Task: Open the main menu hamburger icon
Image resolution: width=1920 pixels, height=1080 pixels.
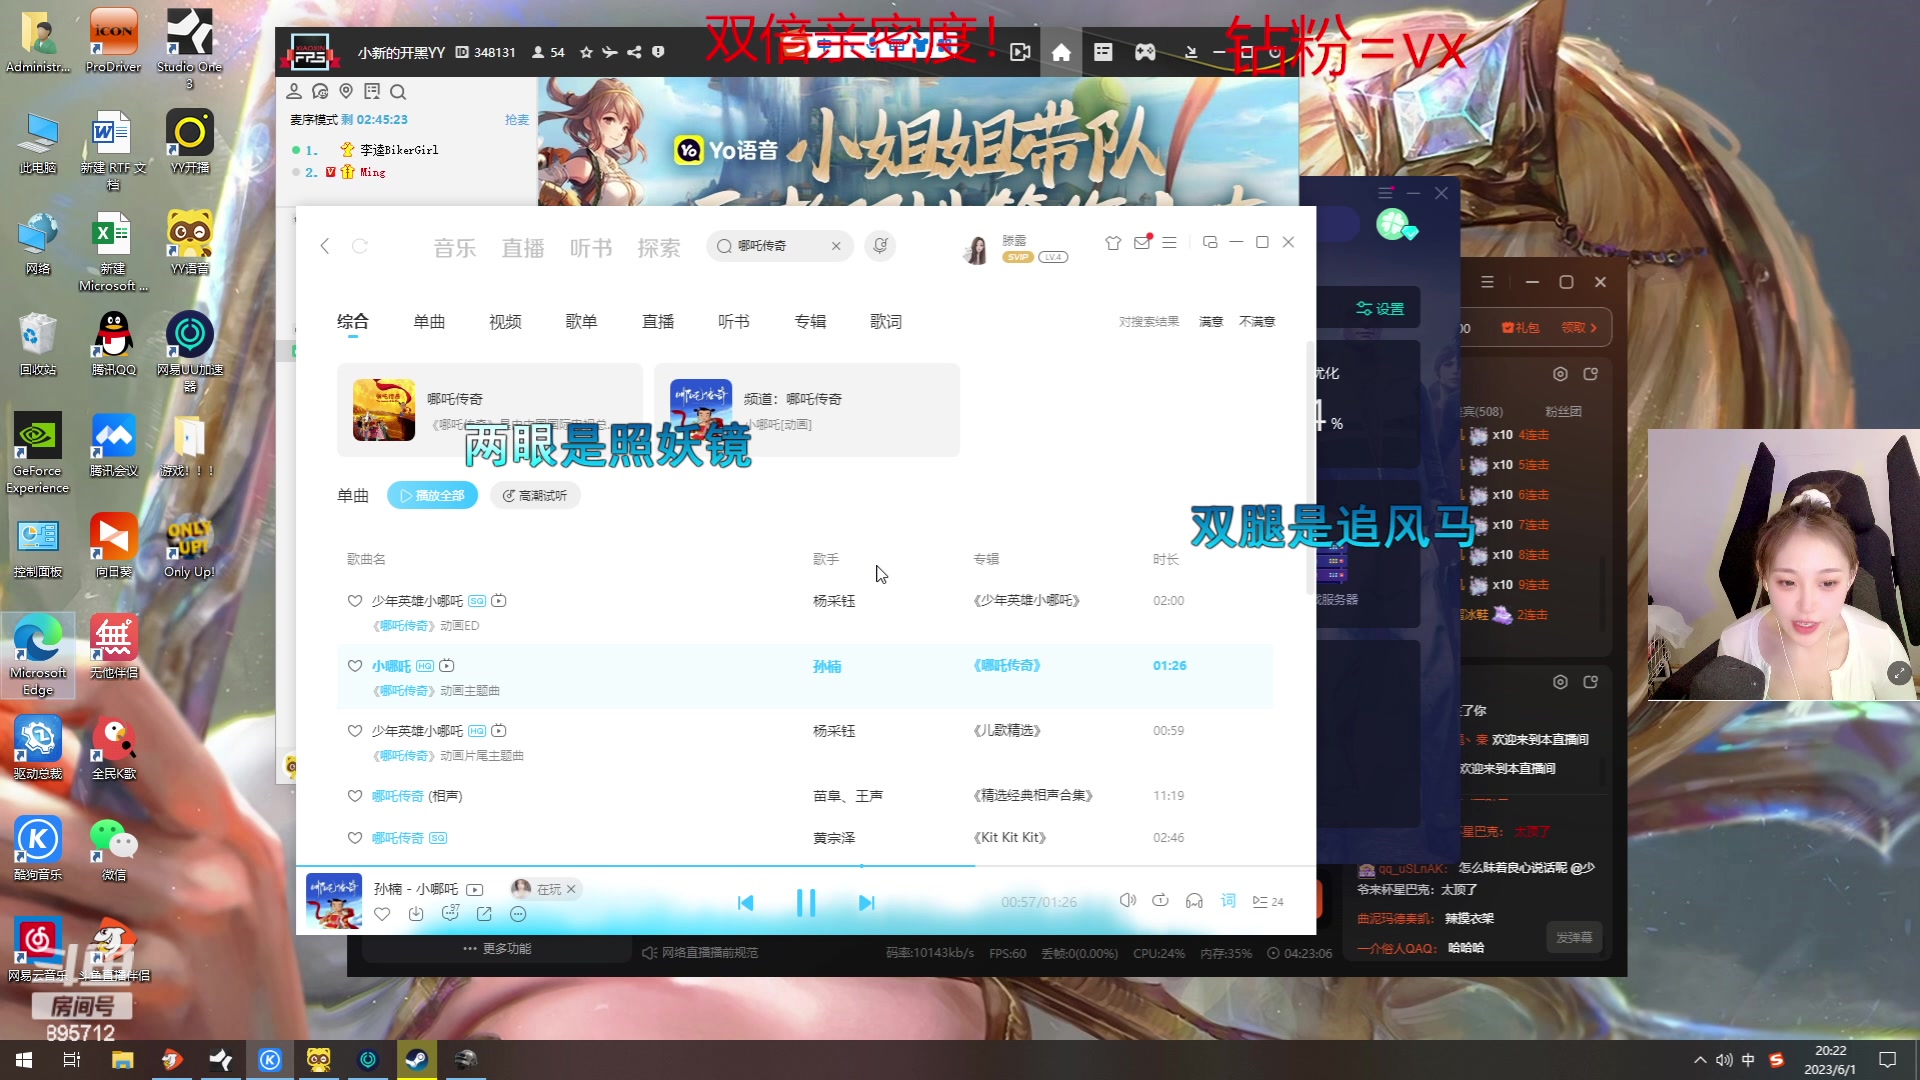Action: point(1169,243)
